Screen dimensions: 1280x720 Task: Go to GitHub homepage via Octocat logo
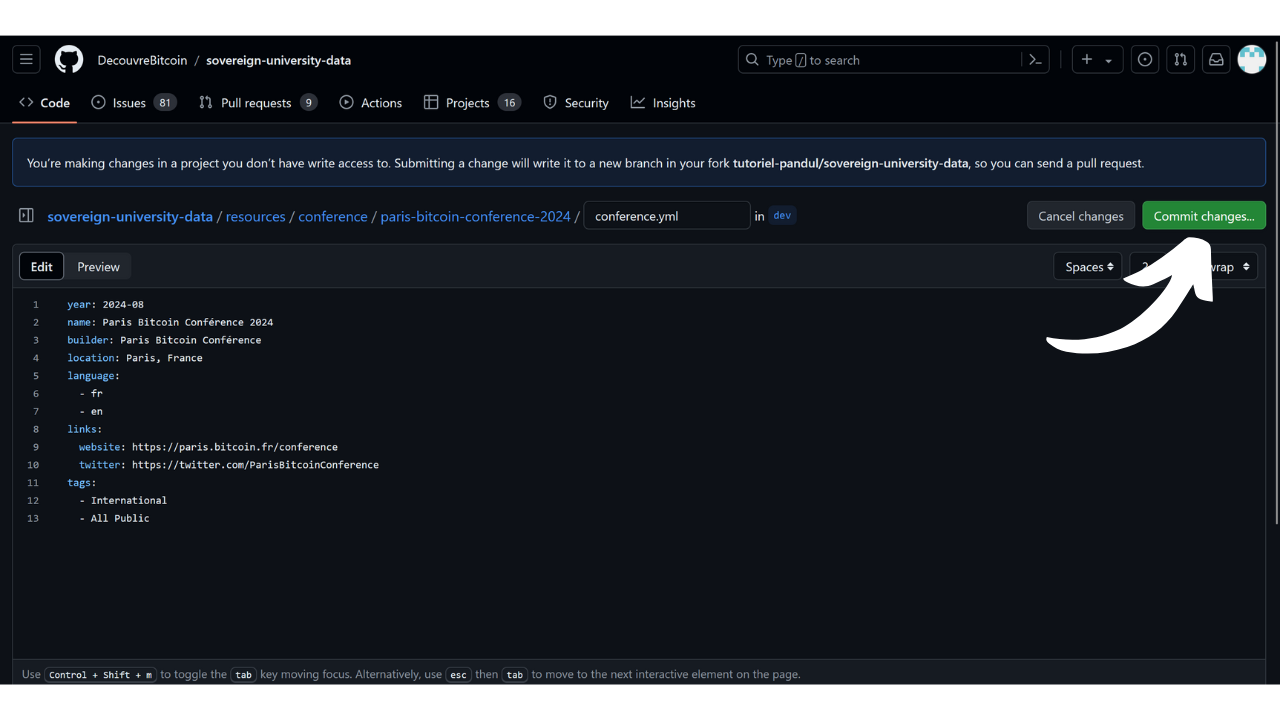tap(69, 60)
